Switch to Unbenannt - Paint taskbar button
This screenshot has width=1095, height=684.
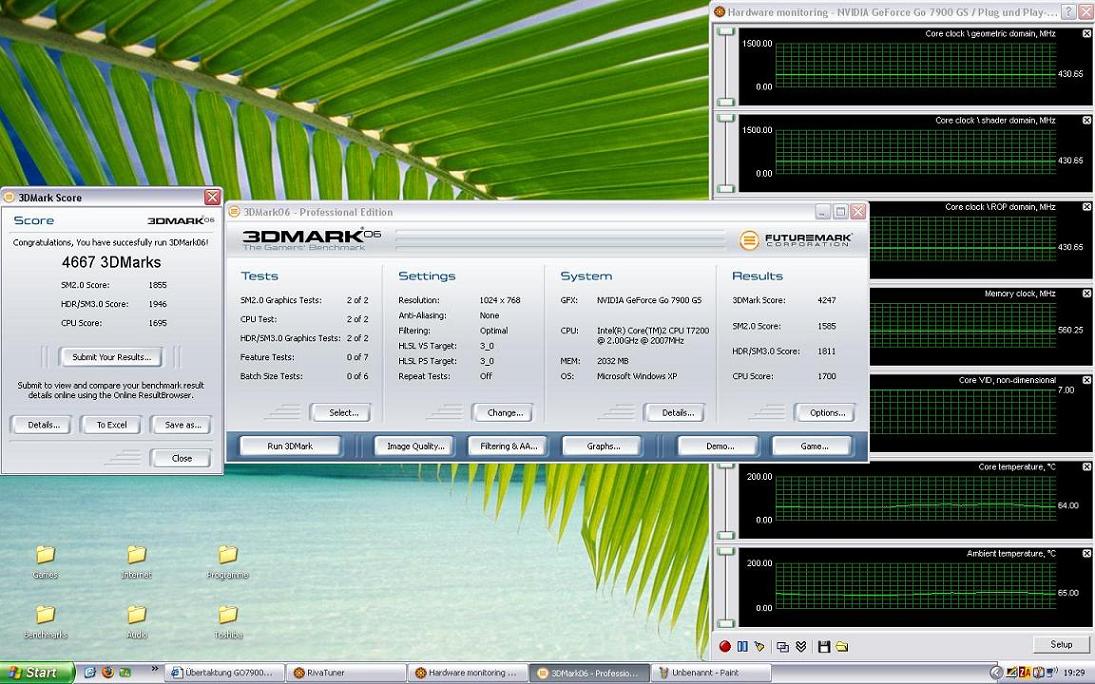[710, 673]
